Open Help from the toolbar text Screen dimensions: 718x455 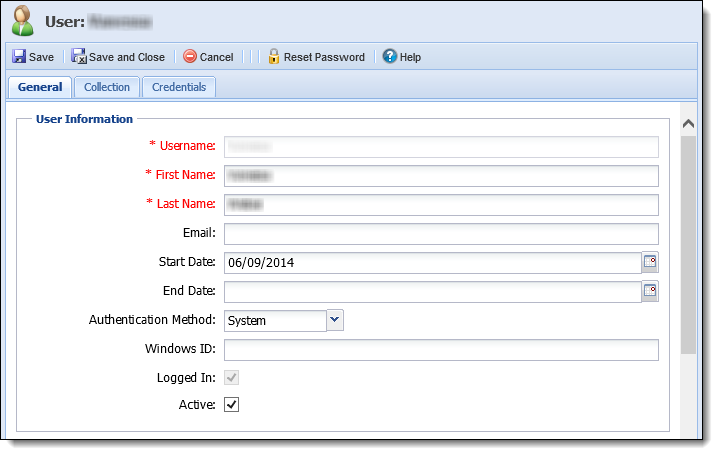click(410, 57)
